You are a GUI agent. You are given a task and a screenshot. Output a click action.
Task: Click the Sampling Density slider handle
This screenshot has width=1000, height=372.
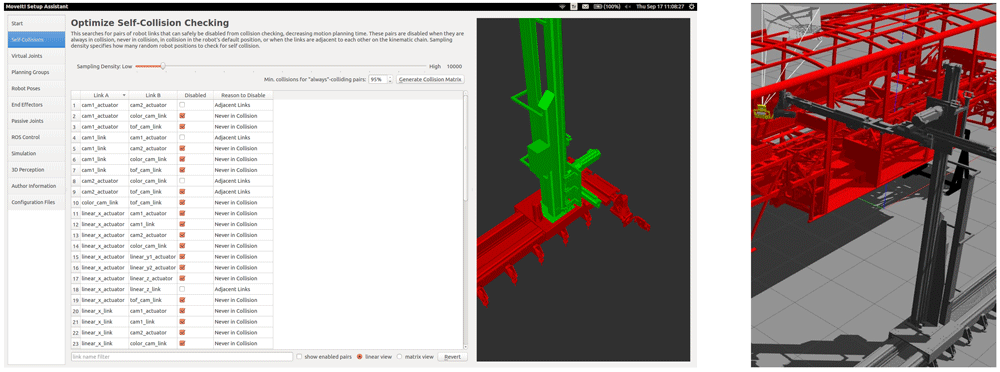pos(163,66)
